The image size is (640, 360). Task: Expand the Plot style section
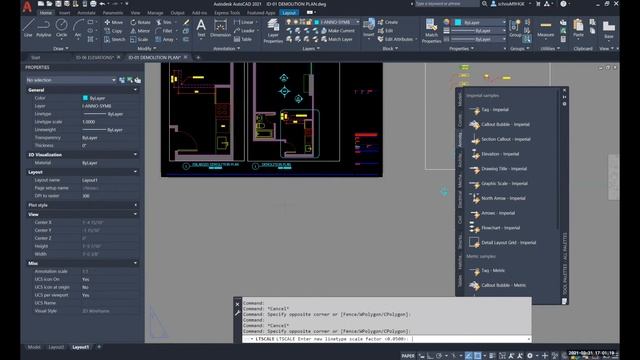136,205
